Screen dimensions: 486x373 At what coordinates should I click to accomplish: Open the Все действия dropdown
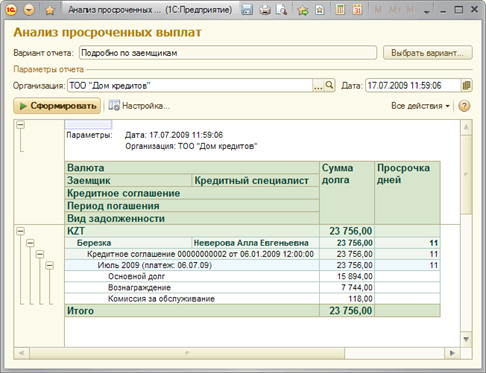[420, 106]
